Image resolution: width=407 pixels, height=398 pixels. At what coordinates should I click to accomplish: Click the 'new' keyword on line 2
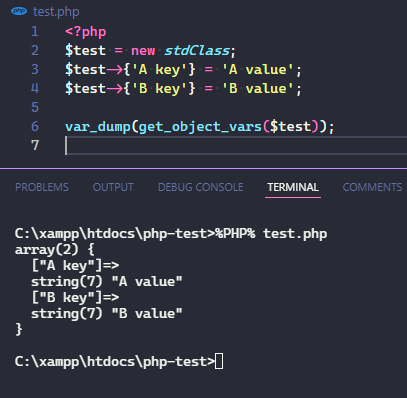point(143,51)
